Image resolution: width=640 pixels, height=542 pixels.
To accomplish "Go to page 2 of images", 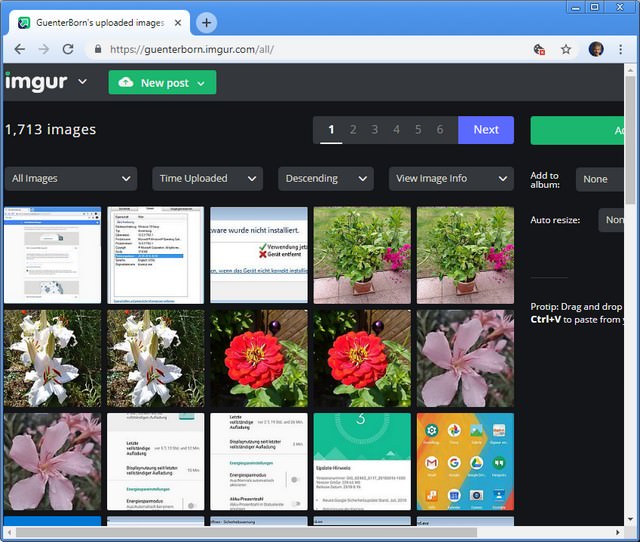I will pos(353,130).
